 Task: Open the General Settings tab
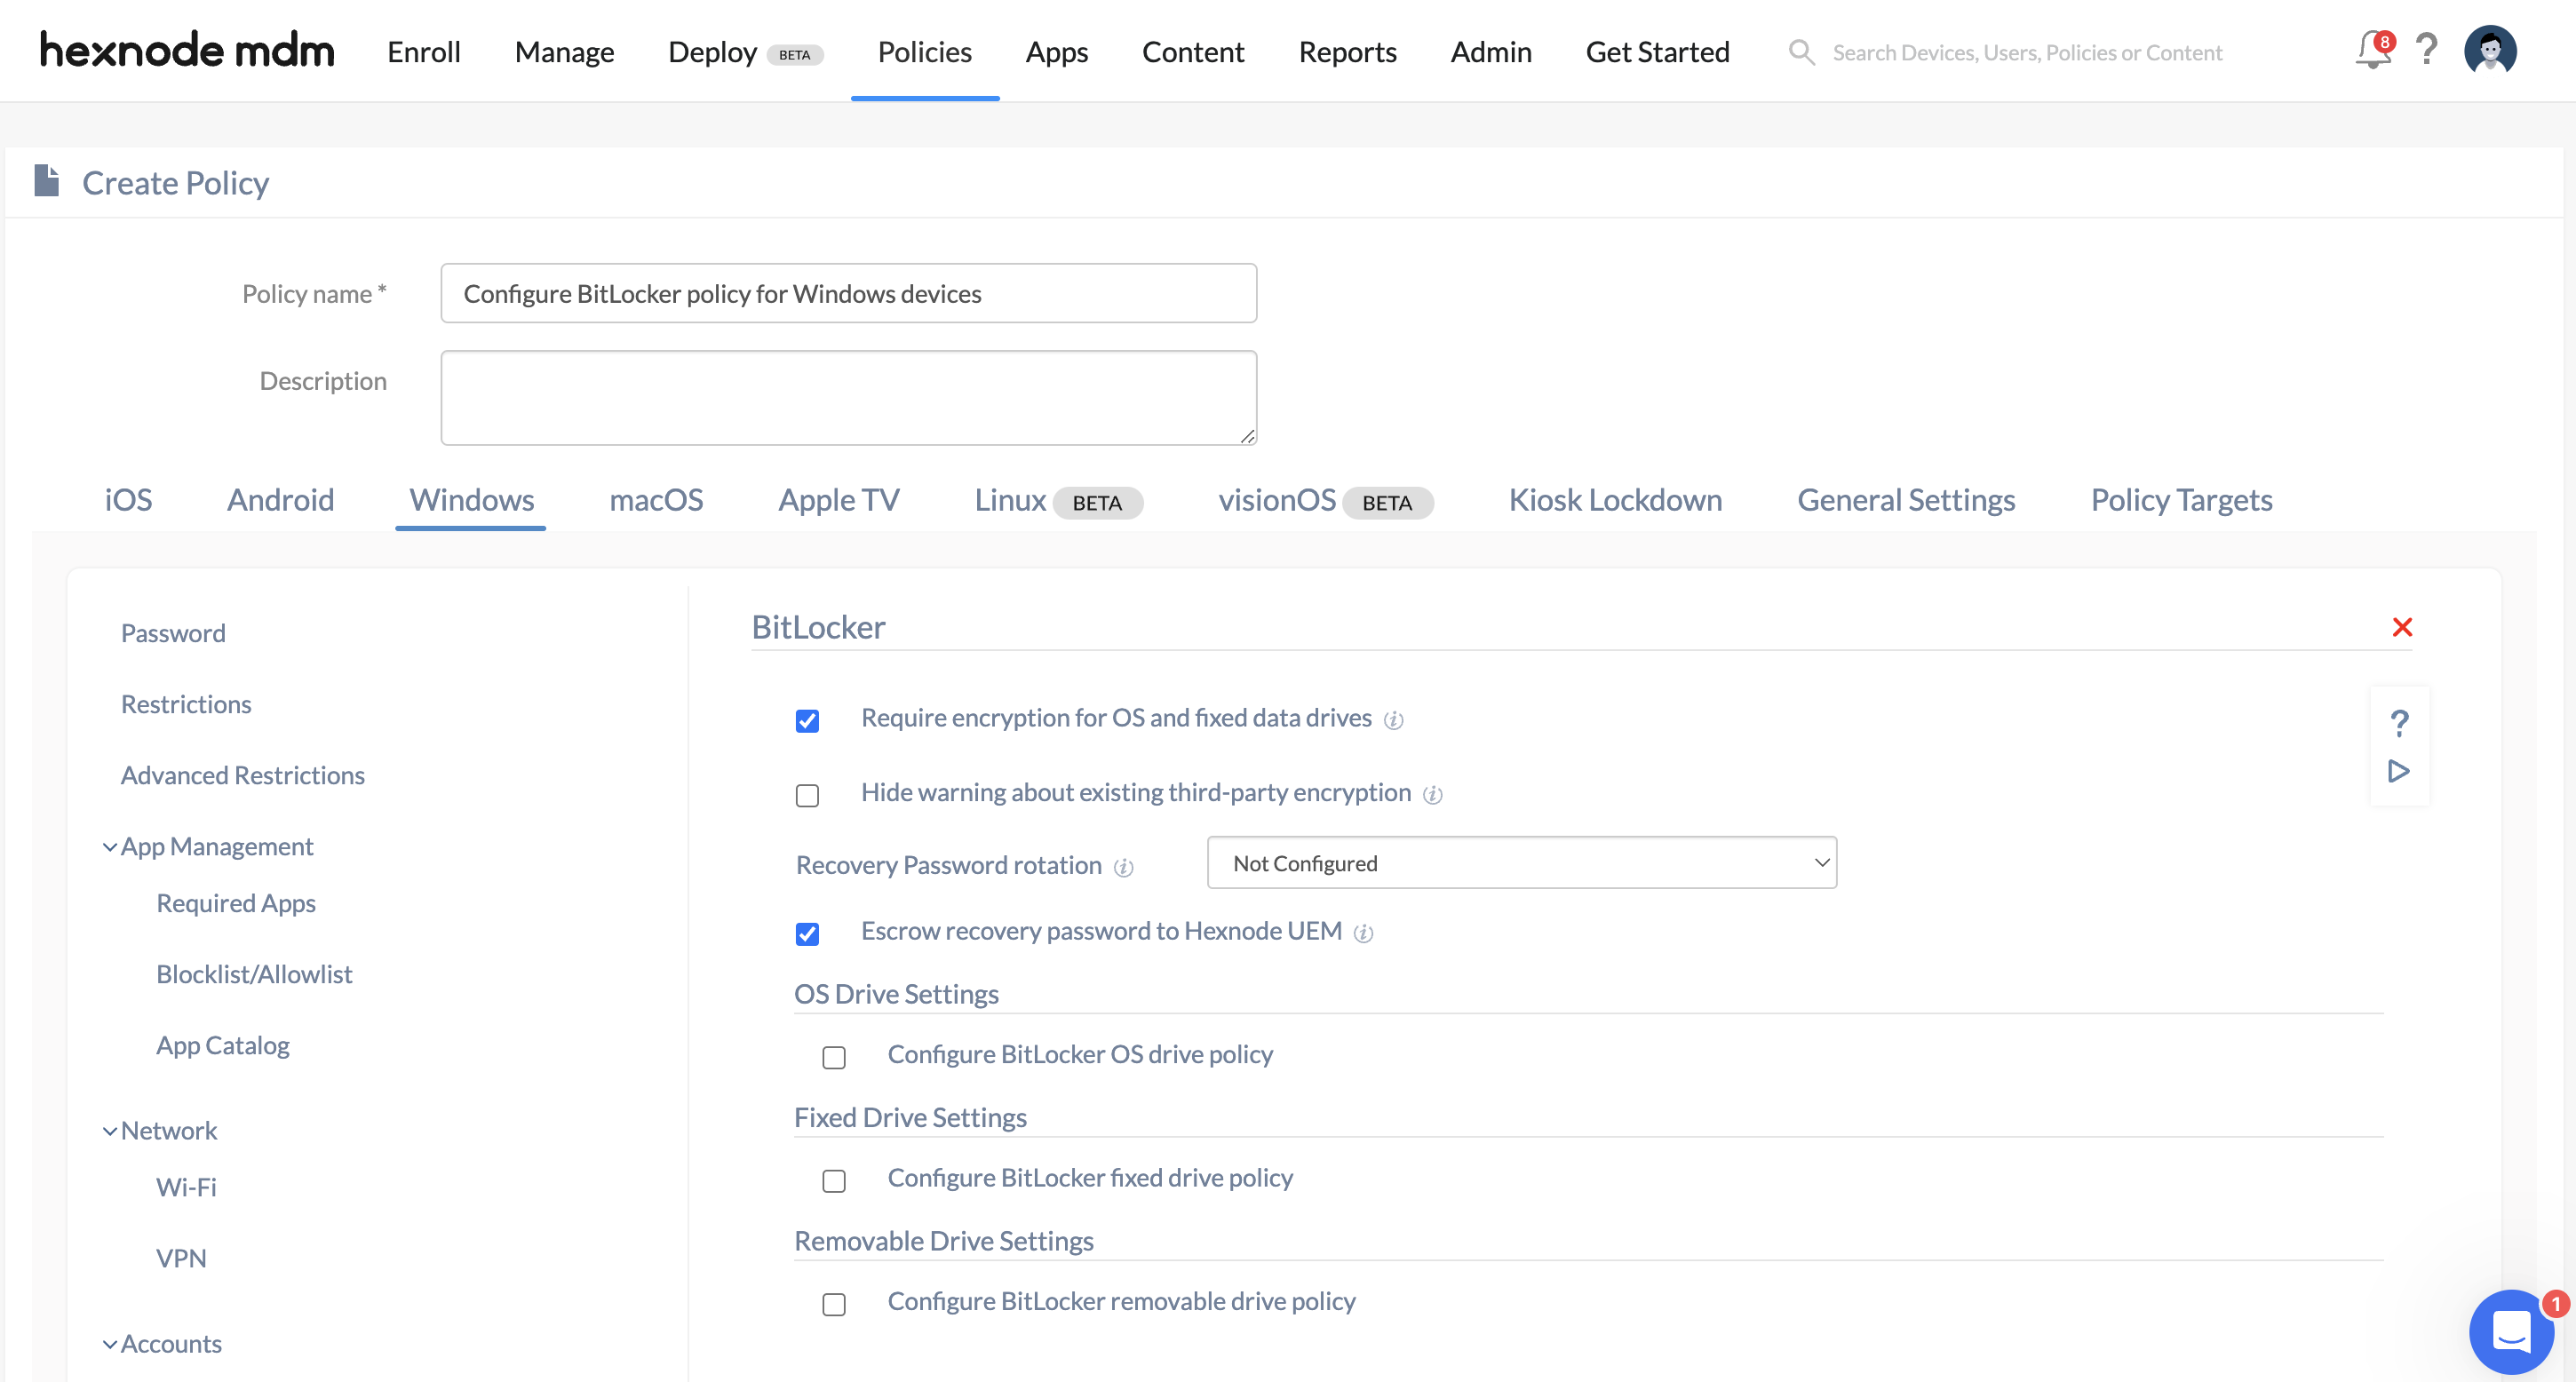pyautogui.click(x=1906, y=499)
